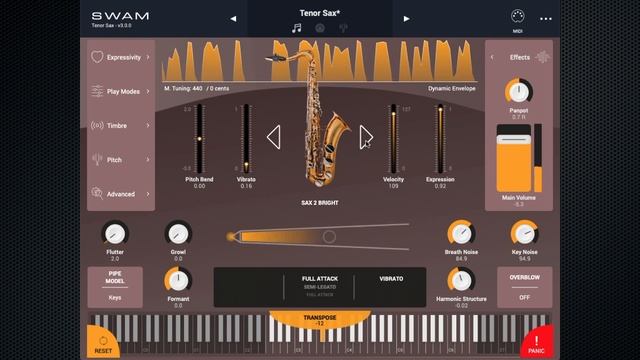Click the SAX 2 BRIGHT model name
Image resolution: width=640 pixels, height=360 pixels.
tap(320, 203)
